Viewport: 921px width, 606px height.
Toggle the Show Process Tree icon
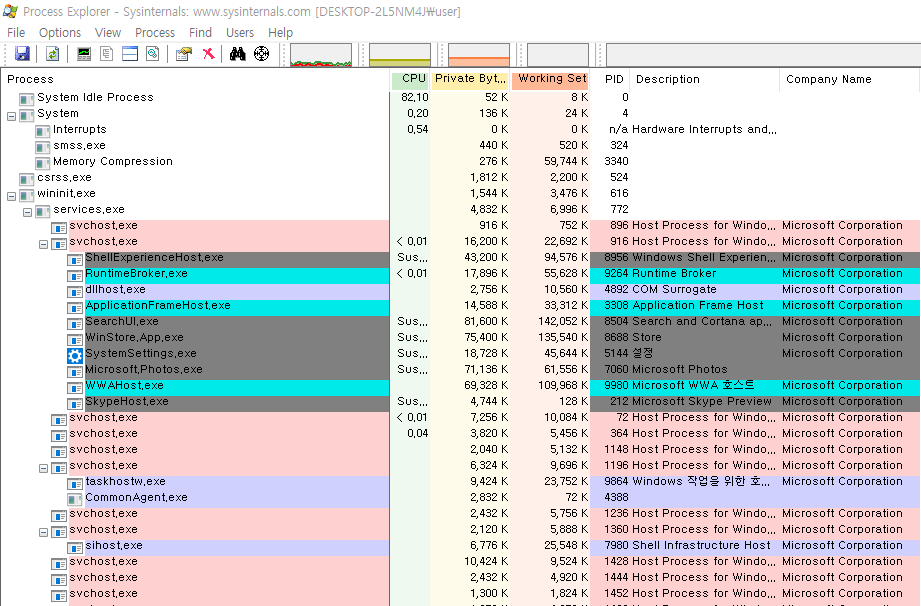pos(106,54)
